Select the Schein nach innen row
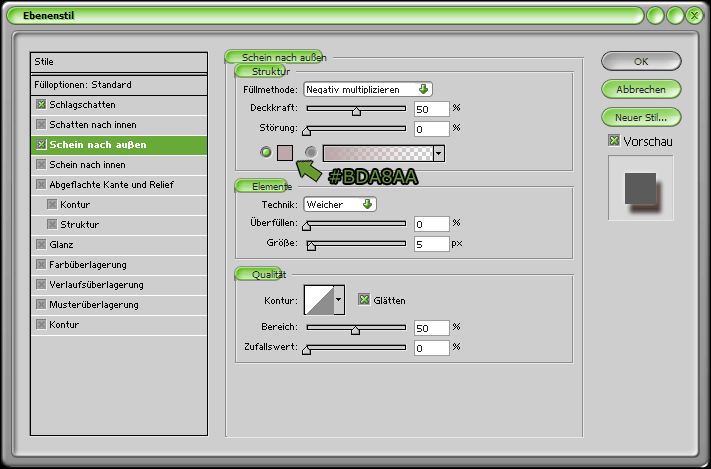711x469 pixels. [119, 165]
